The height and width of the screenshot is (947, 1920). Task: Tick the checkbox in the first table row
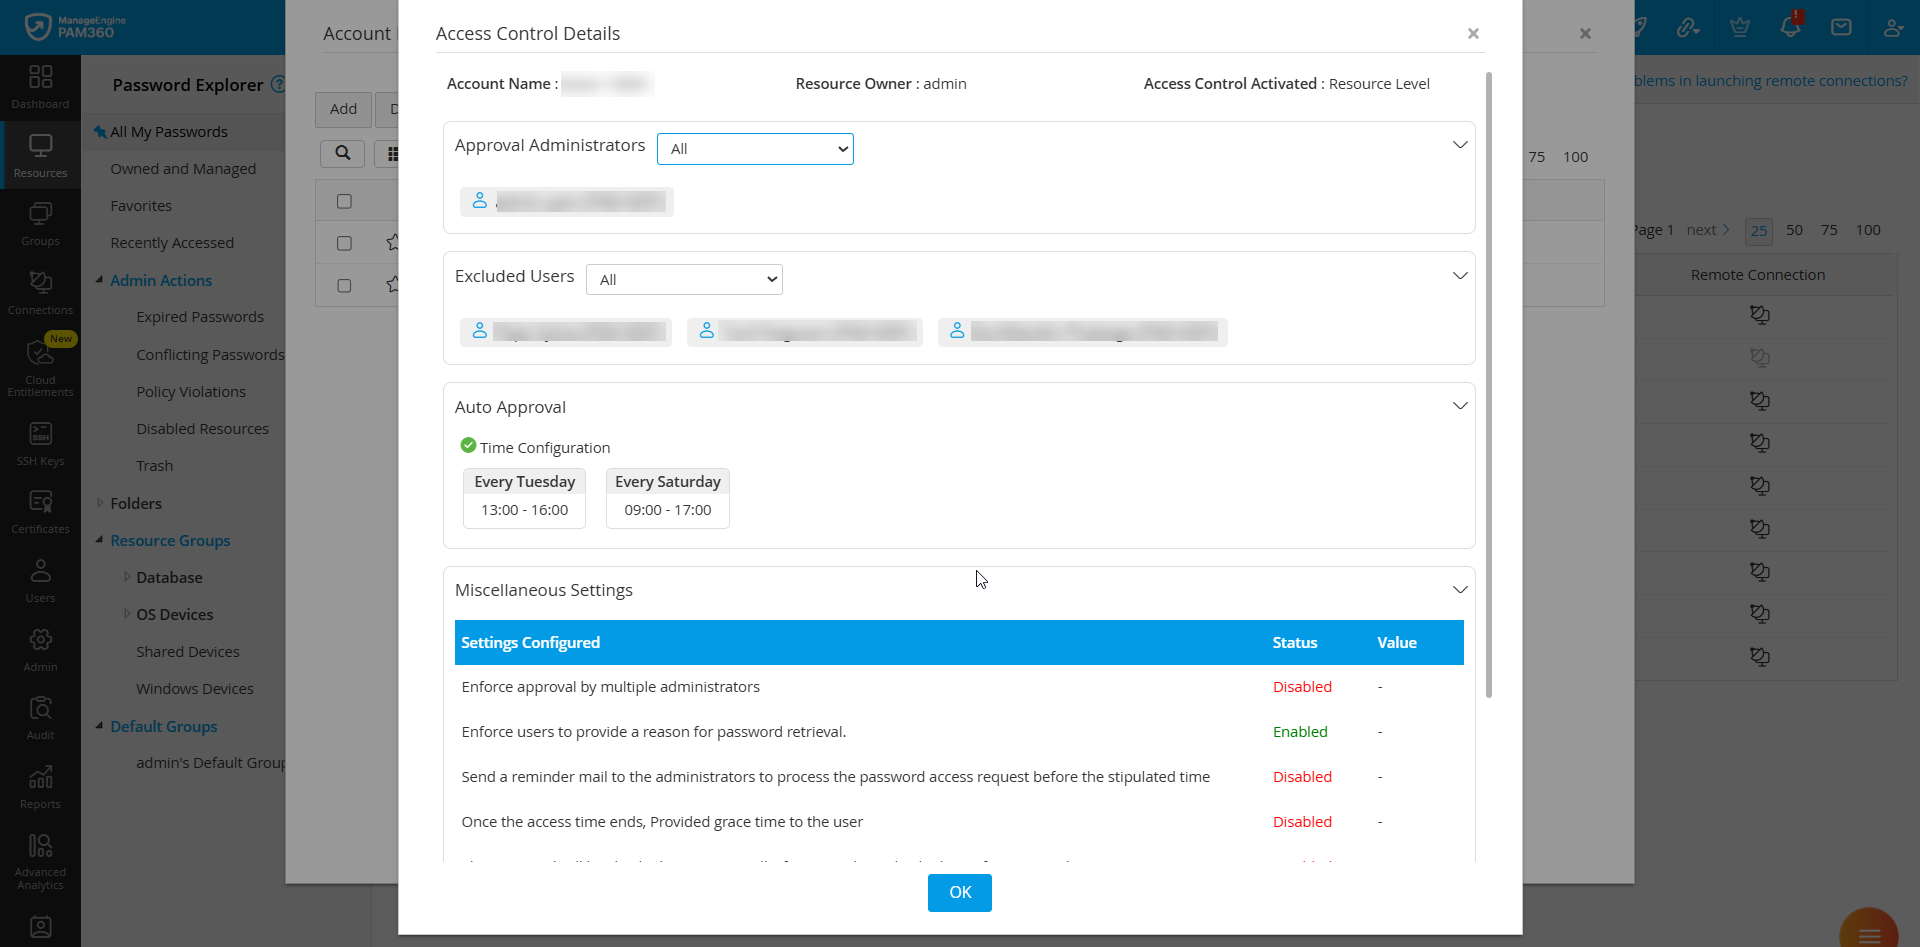coord(344,243)
